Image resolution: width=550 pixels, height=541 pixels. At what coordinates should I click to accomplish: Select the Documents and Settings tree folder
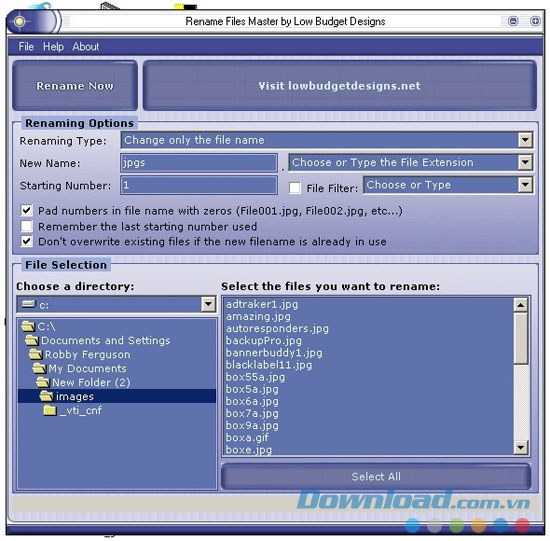click(106, 340)
